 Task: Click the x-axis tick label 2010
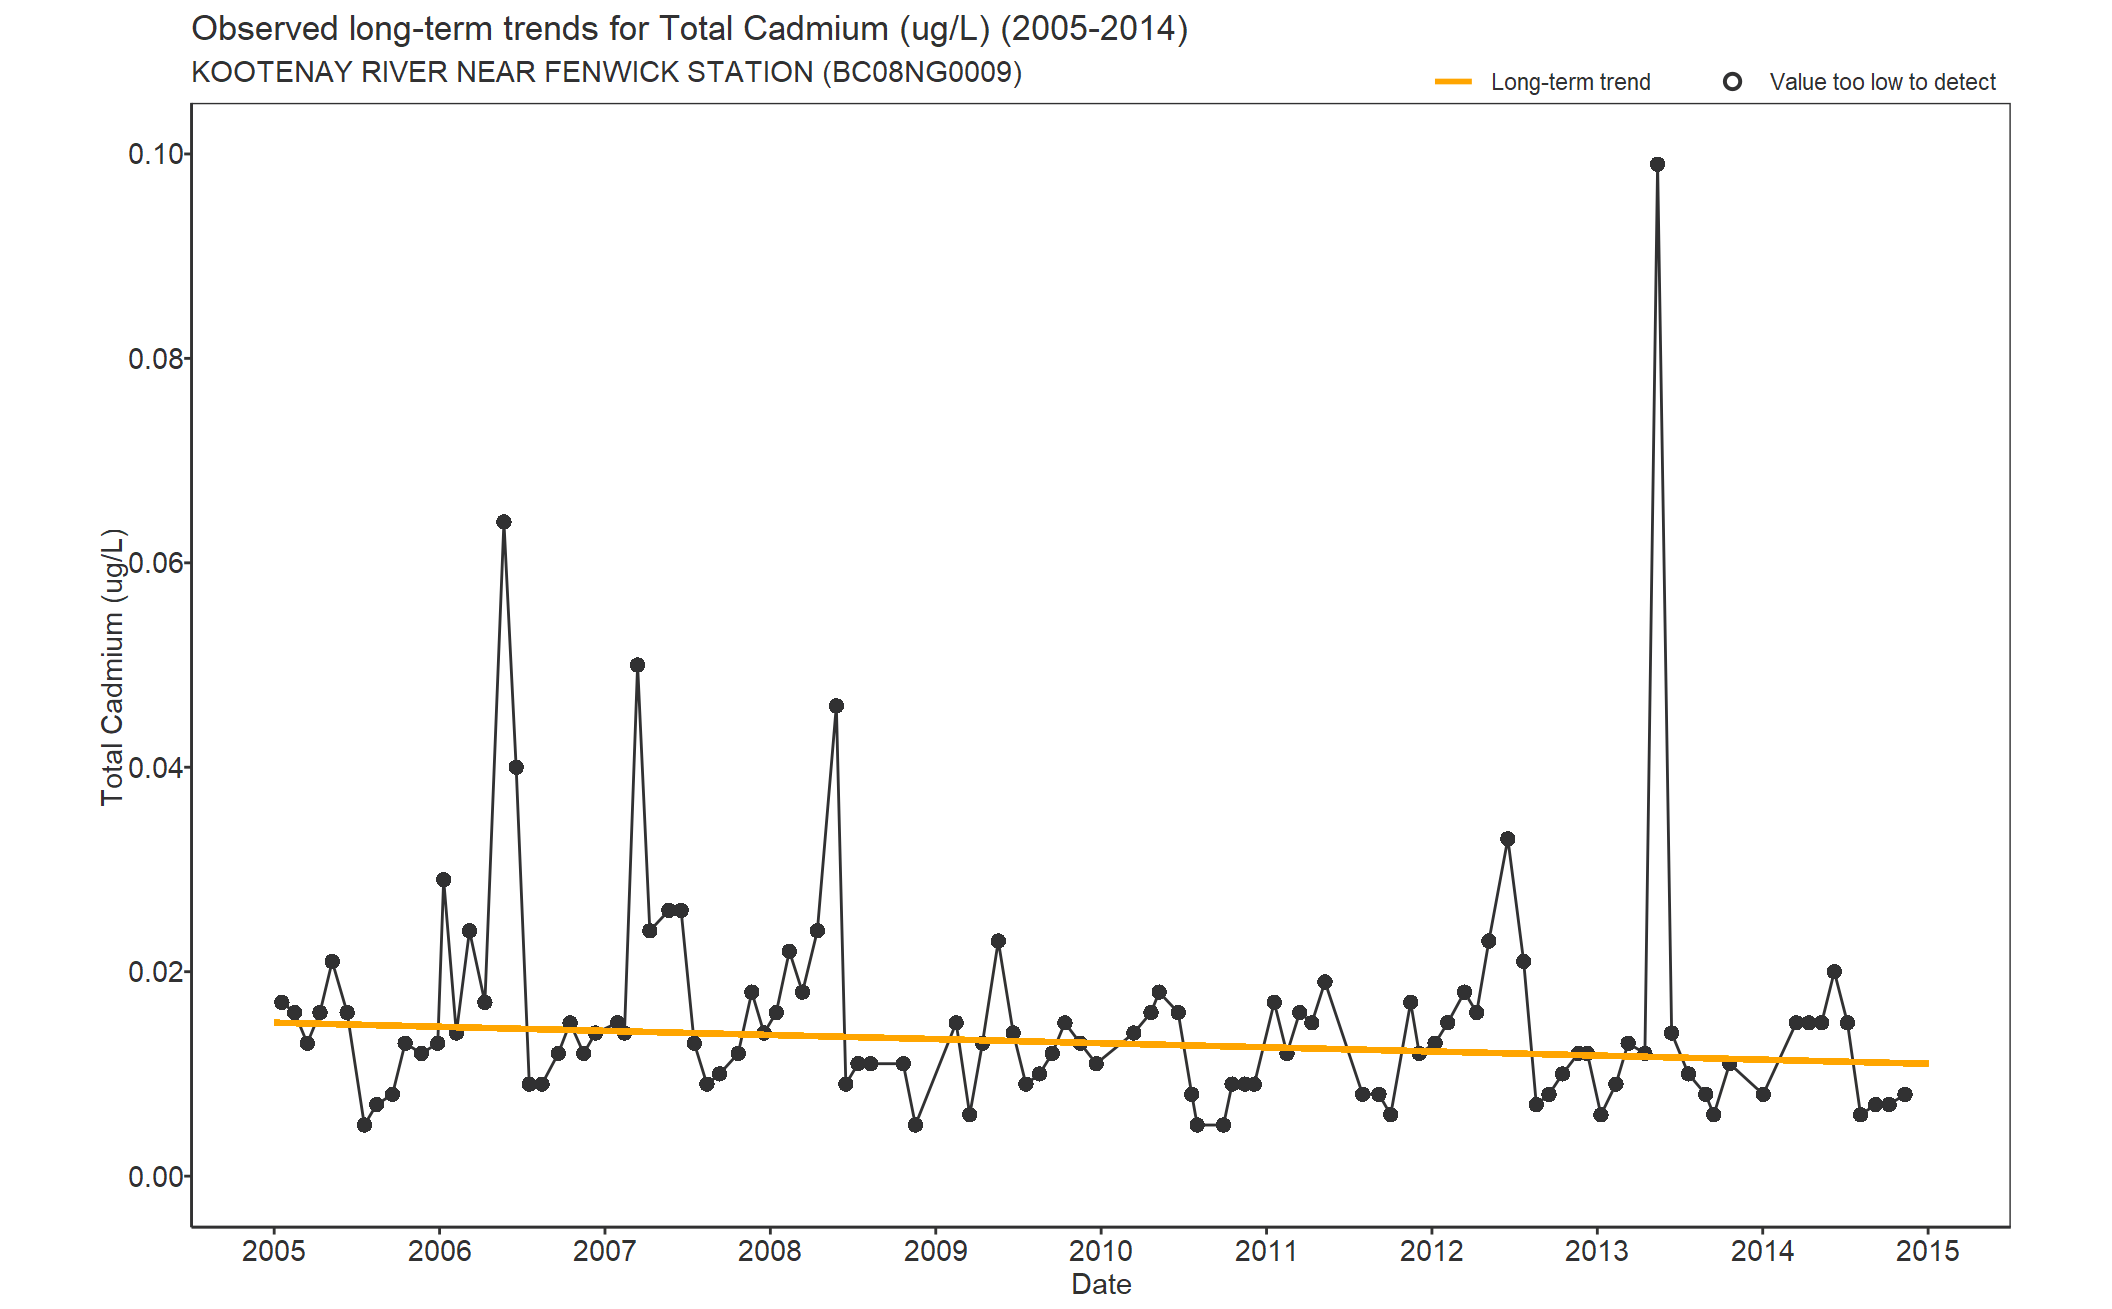click(1101, 1251)
